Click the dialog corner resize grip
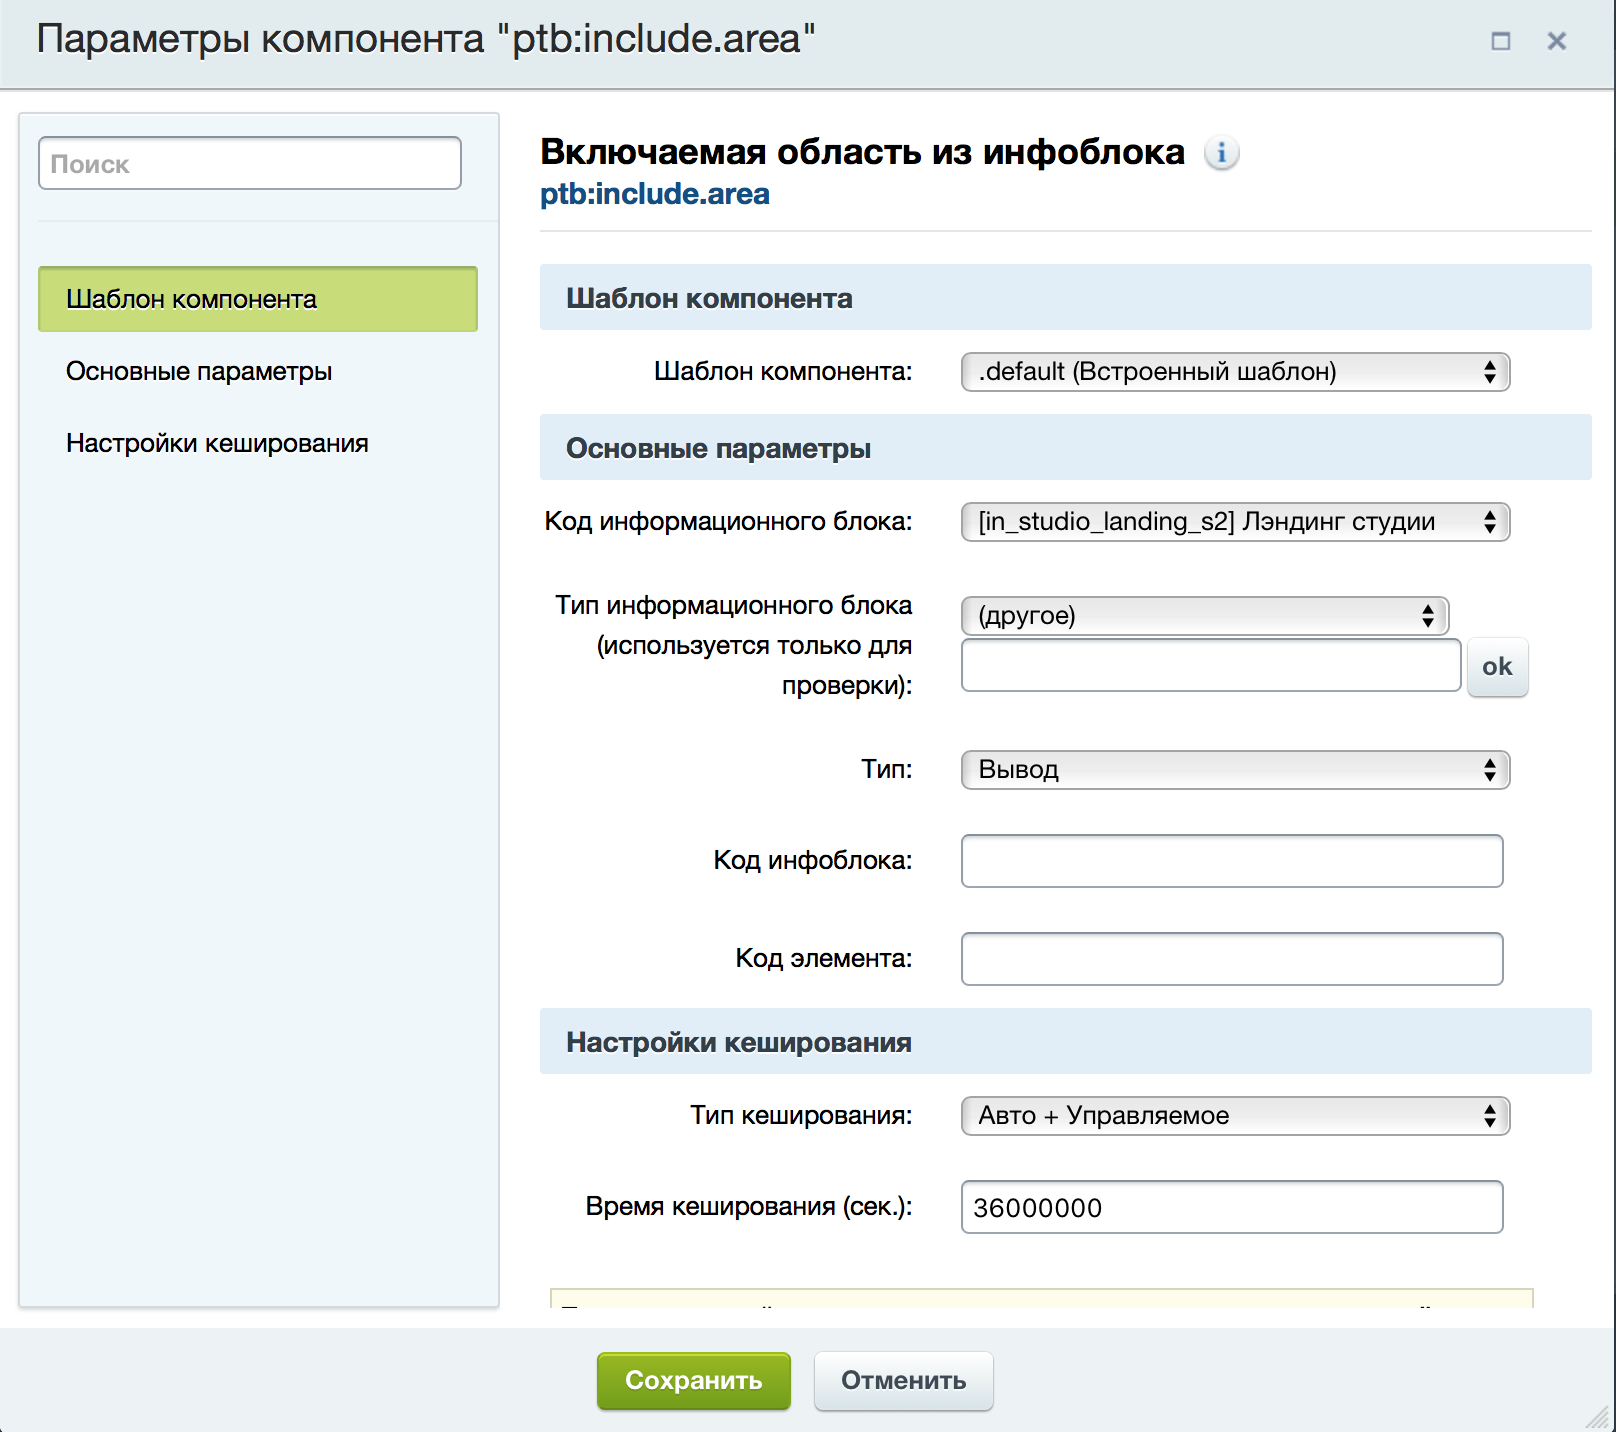The height and width of the screenshot is (1432, 1616). [x=1598, y=1416]
